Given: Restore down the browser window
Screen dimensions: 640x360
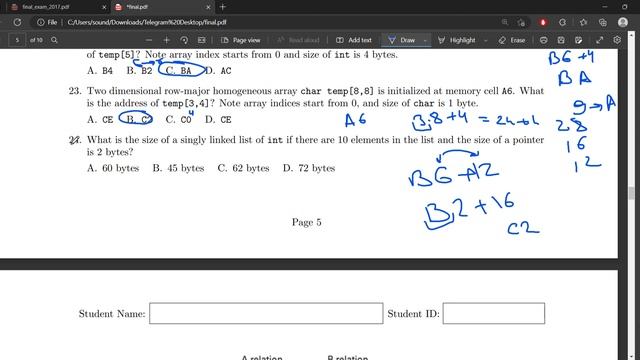Looking at the screenshot, I should click(624, 7).
